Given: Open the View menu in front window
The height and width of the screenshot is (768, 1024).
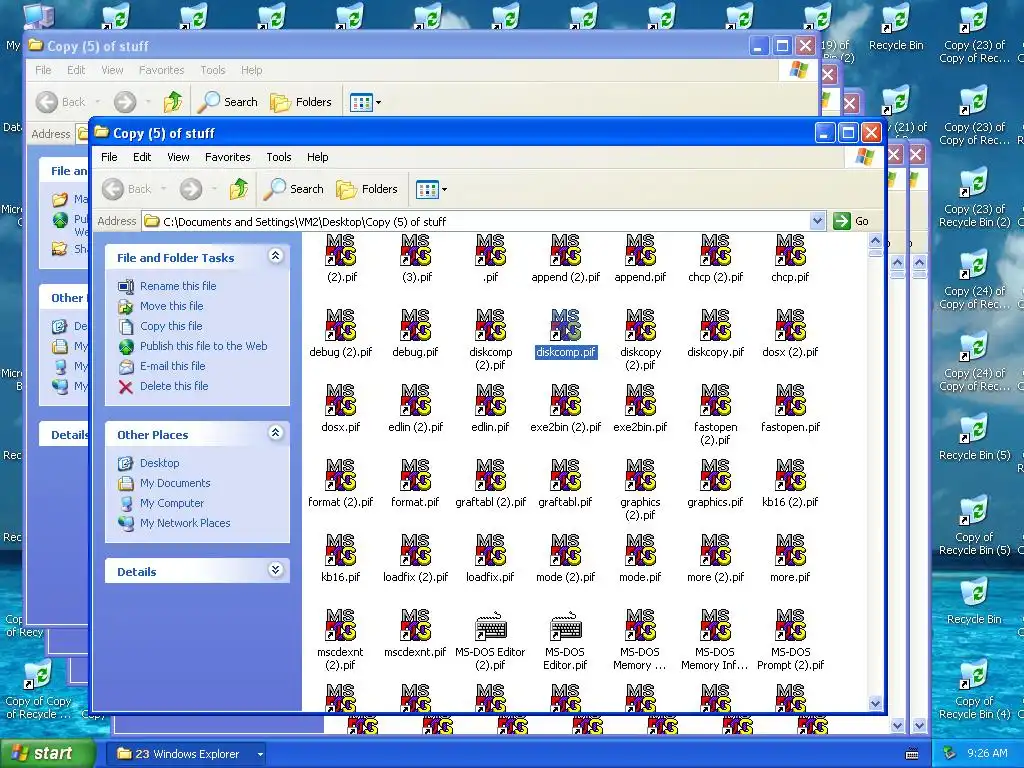Looking at the screenshot, I should tap(178, 157).
